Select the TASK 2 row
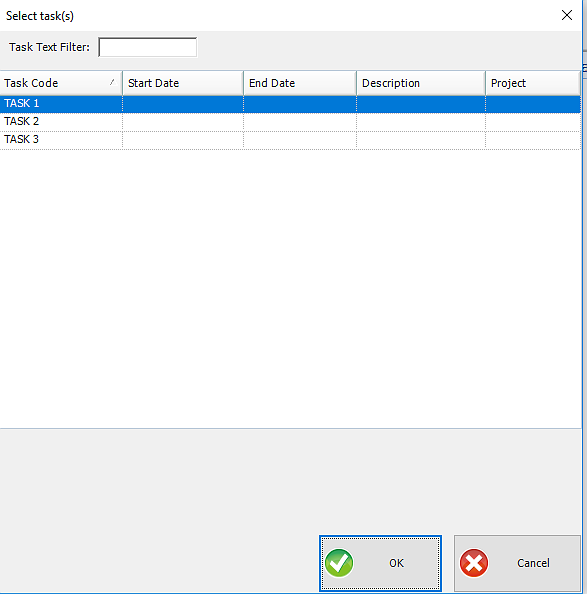 point(290,122)
